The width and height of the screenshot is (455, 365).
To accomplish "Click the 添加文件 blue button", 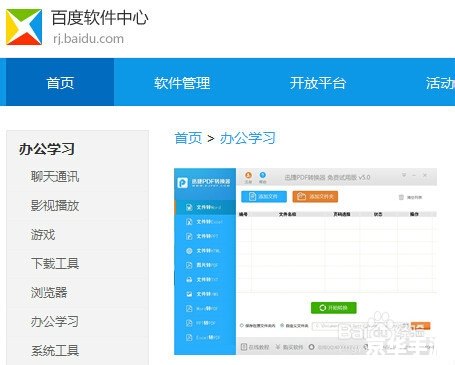I will (264, 196).
